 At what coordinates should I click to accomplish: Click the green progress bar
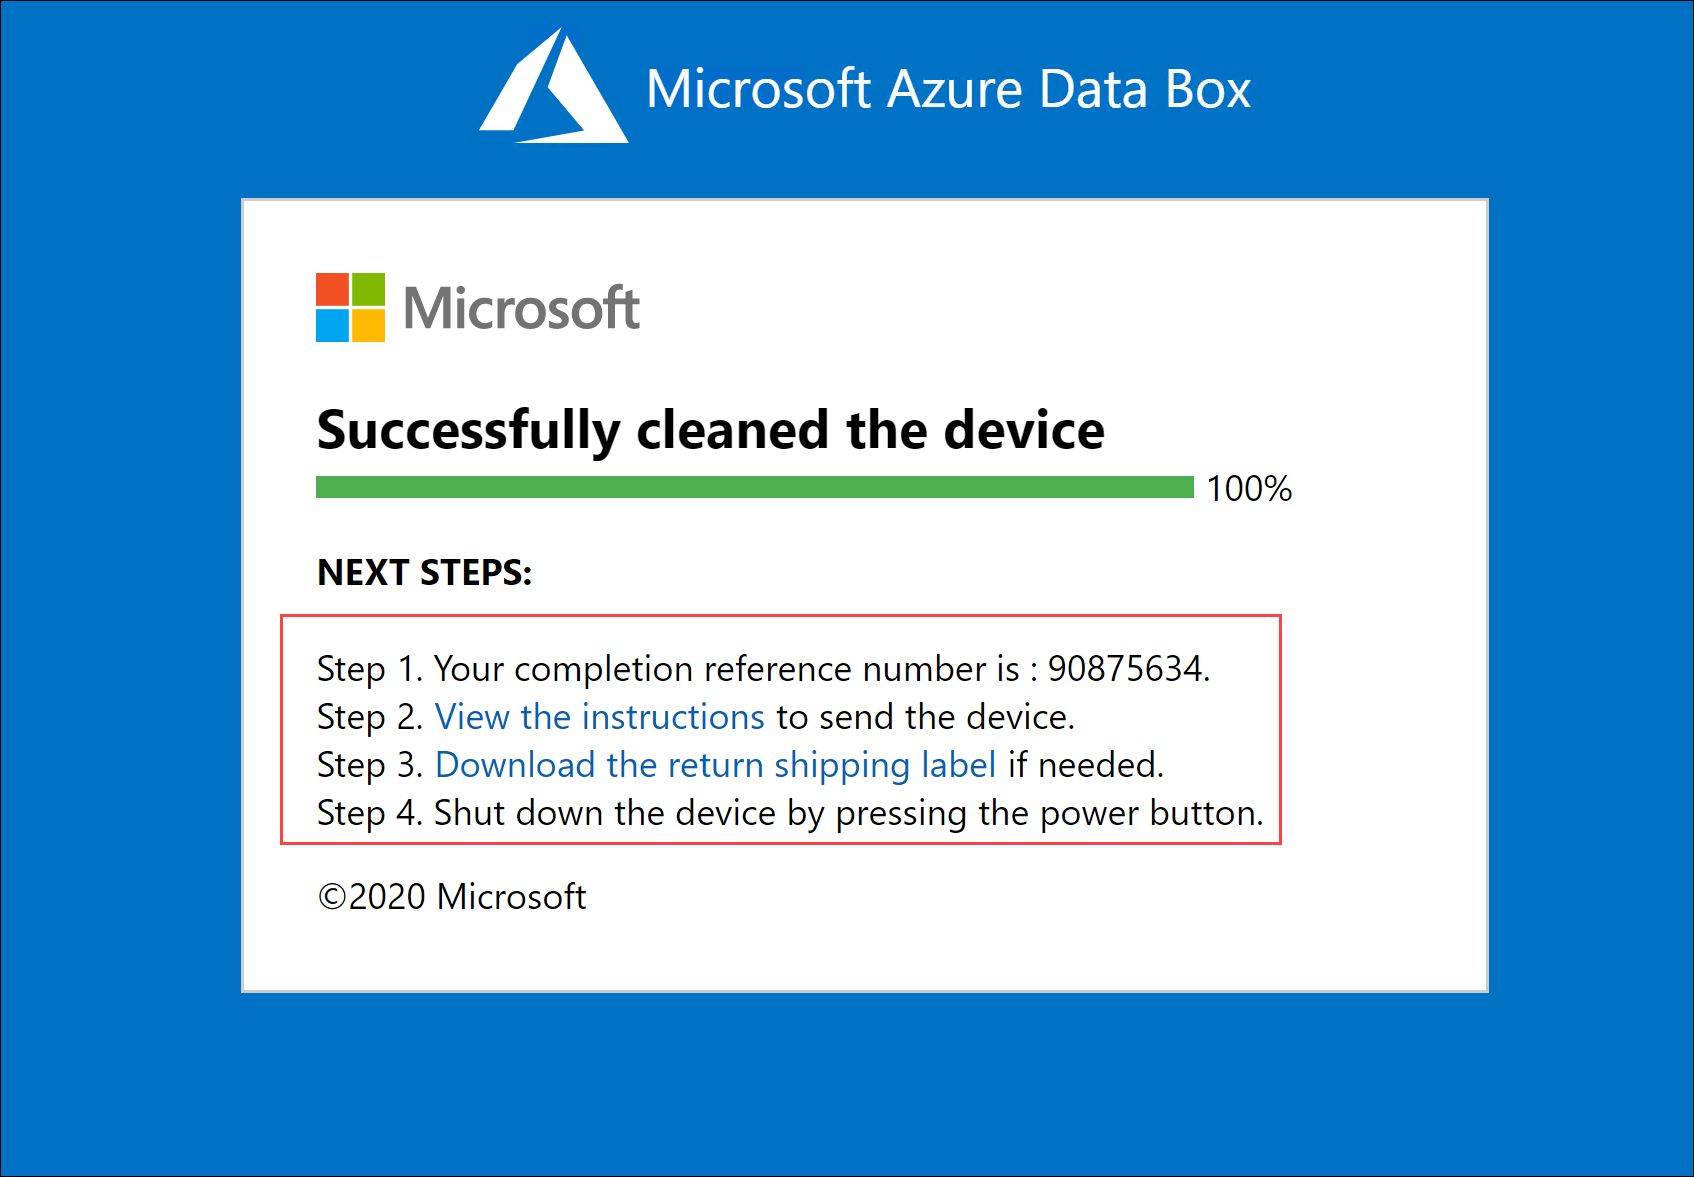coord(755,487)
